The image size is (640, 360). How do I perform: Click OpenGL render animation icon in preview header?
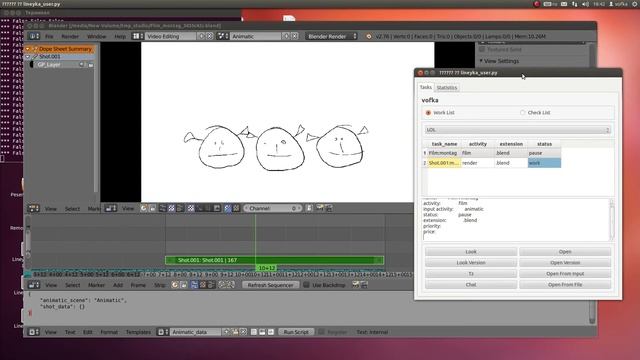329,209
